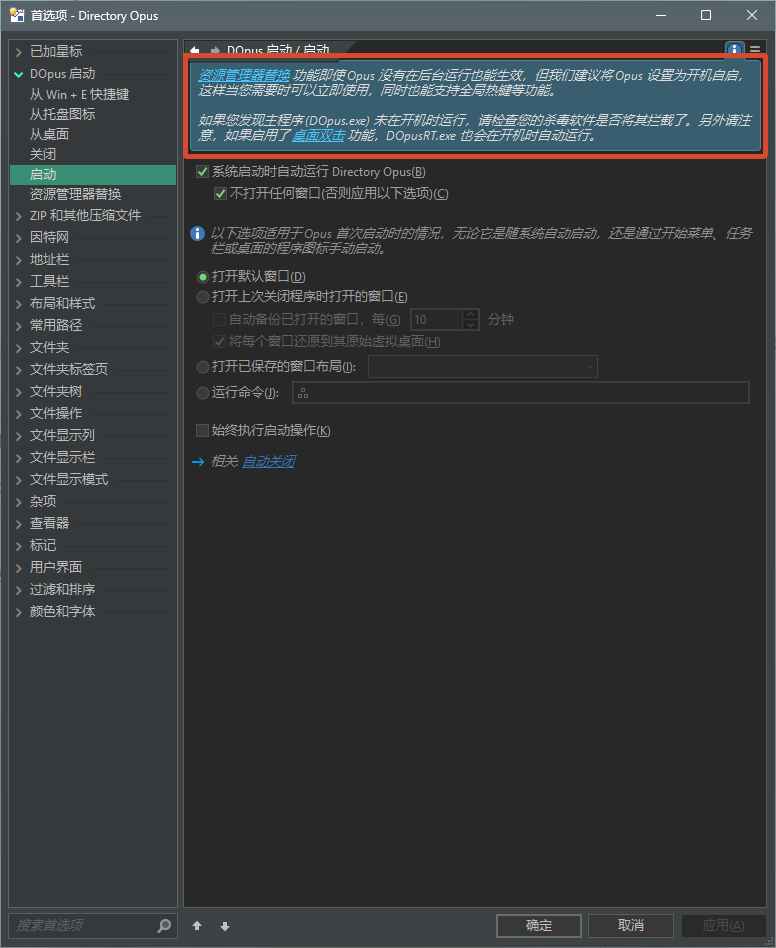Image resolution: width=776 pixels, height=948 pixels.
Task: Select 打开上次关闭程序时打开的窗口 radio option
Action: pyautogui.click(x=204, y=297)
